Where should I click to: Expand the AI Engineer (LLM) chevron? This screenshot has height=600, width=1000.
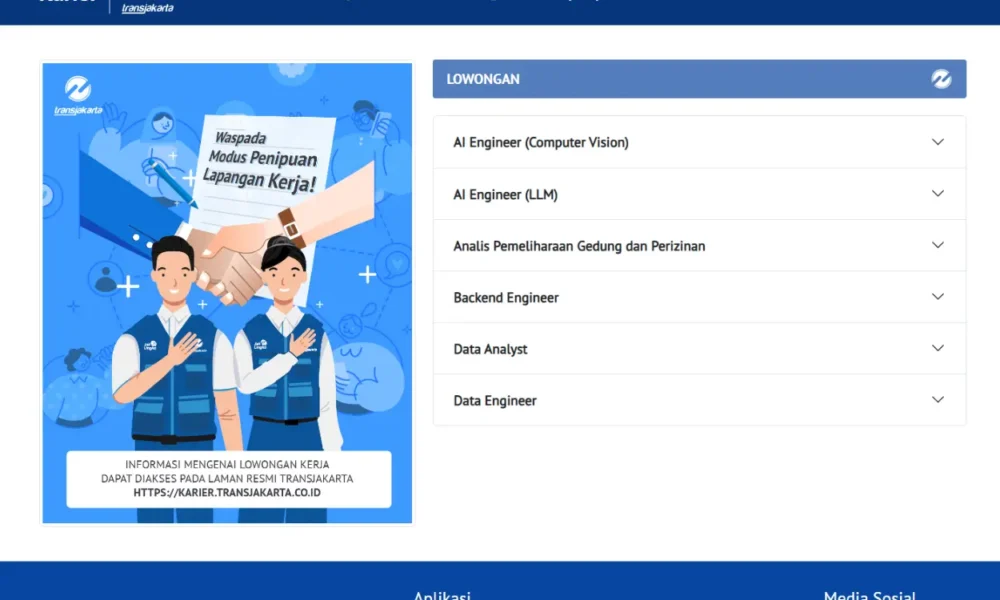pyautogui.click(x=938, y=194)
